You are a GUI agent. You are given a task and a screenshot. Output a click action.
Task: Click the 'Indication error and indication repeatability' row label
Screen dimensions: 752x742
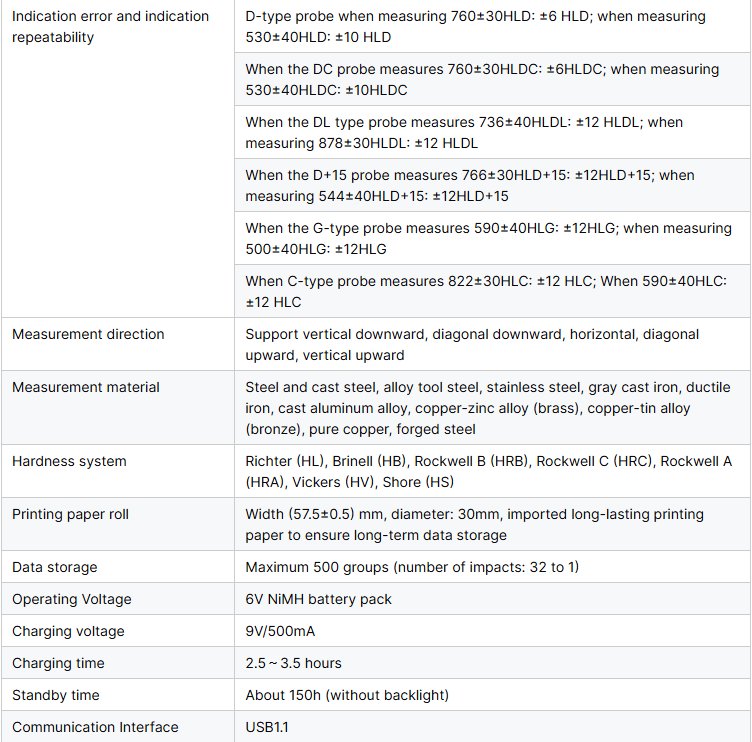click(x=110, y=27)
